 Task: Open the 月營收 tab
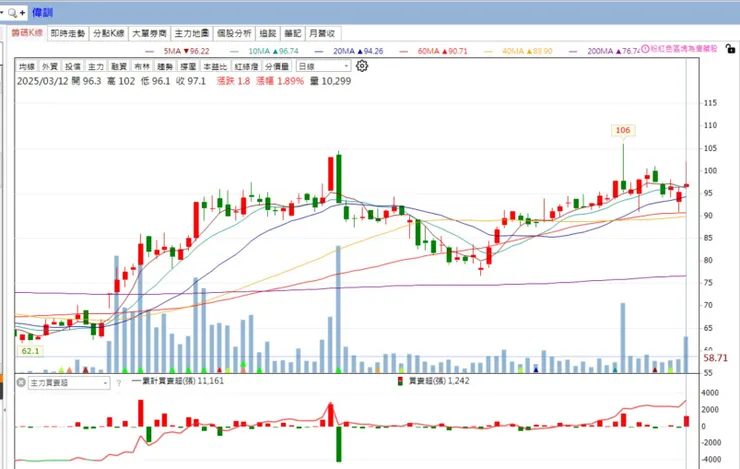[x=323, y=33]
